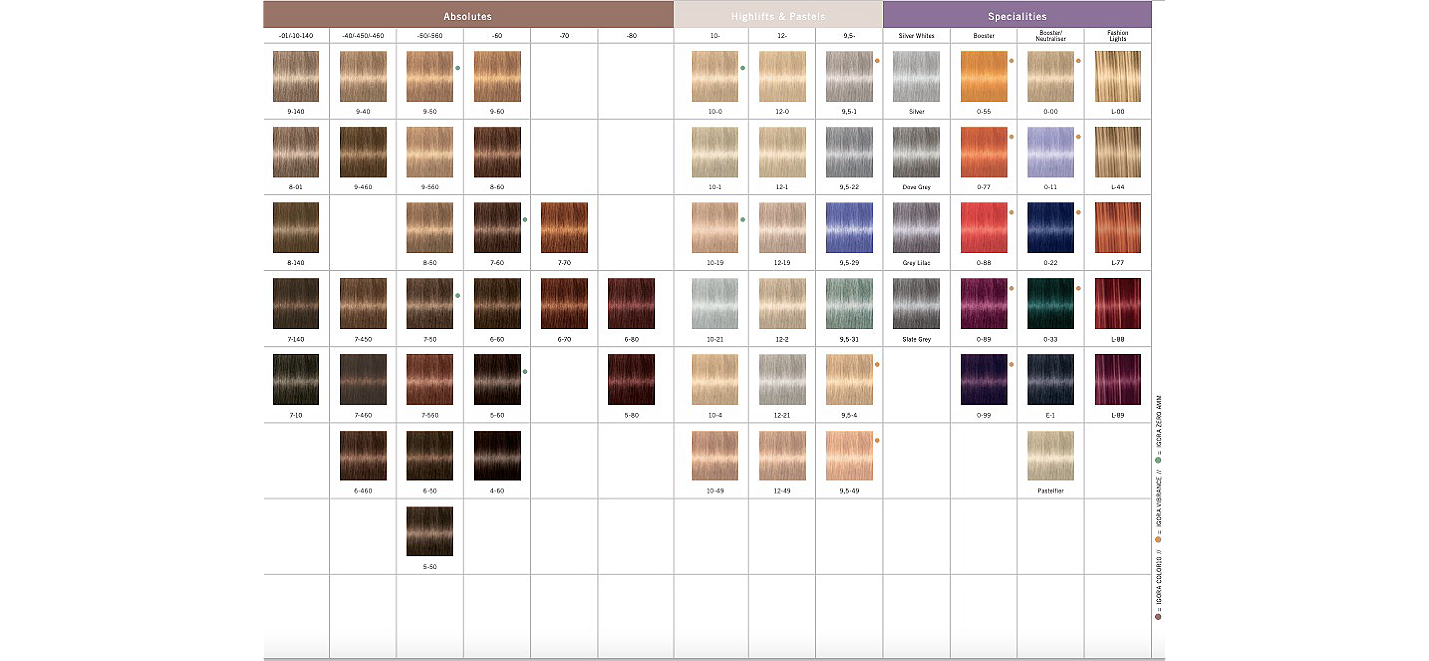Switch to the Specialities section header

point(1016,16)
